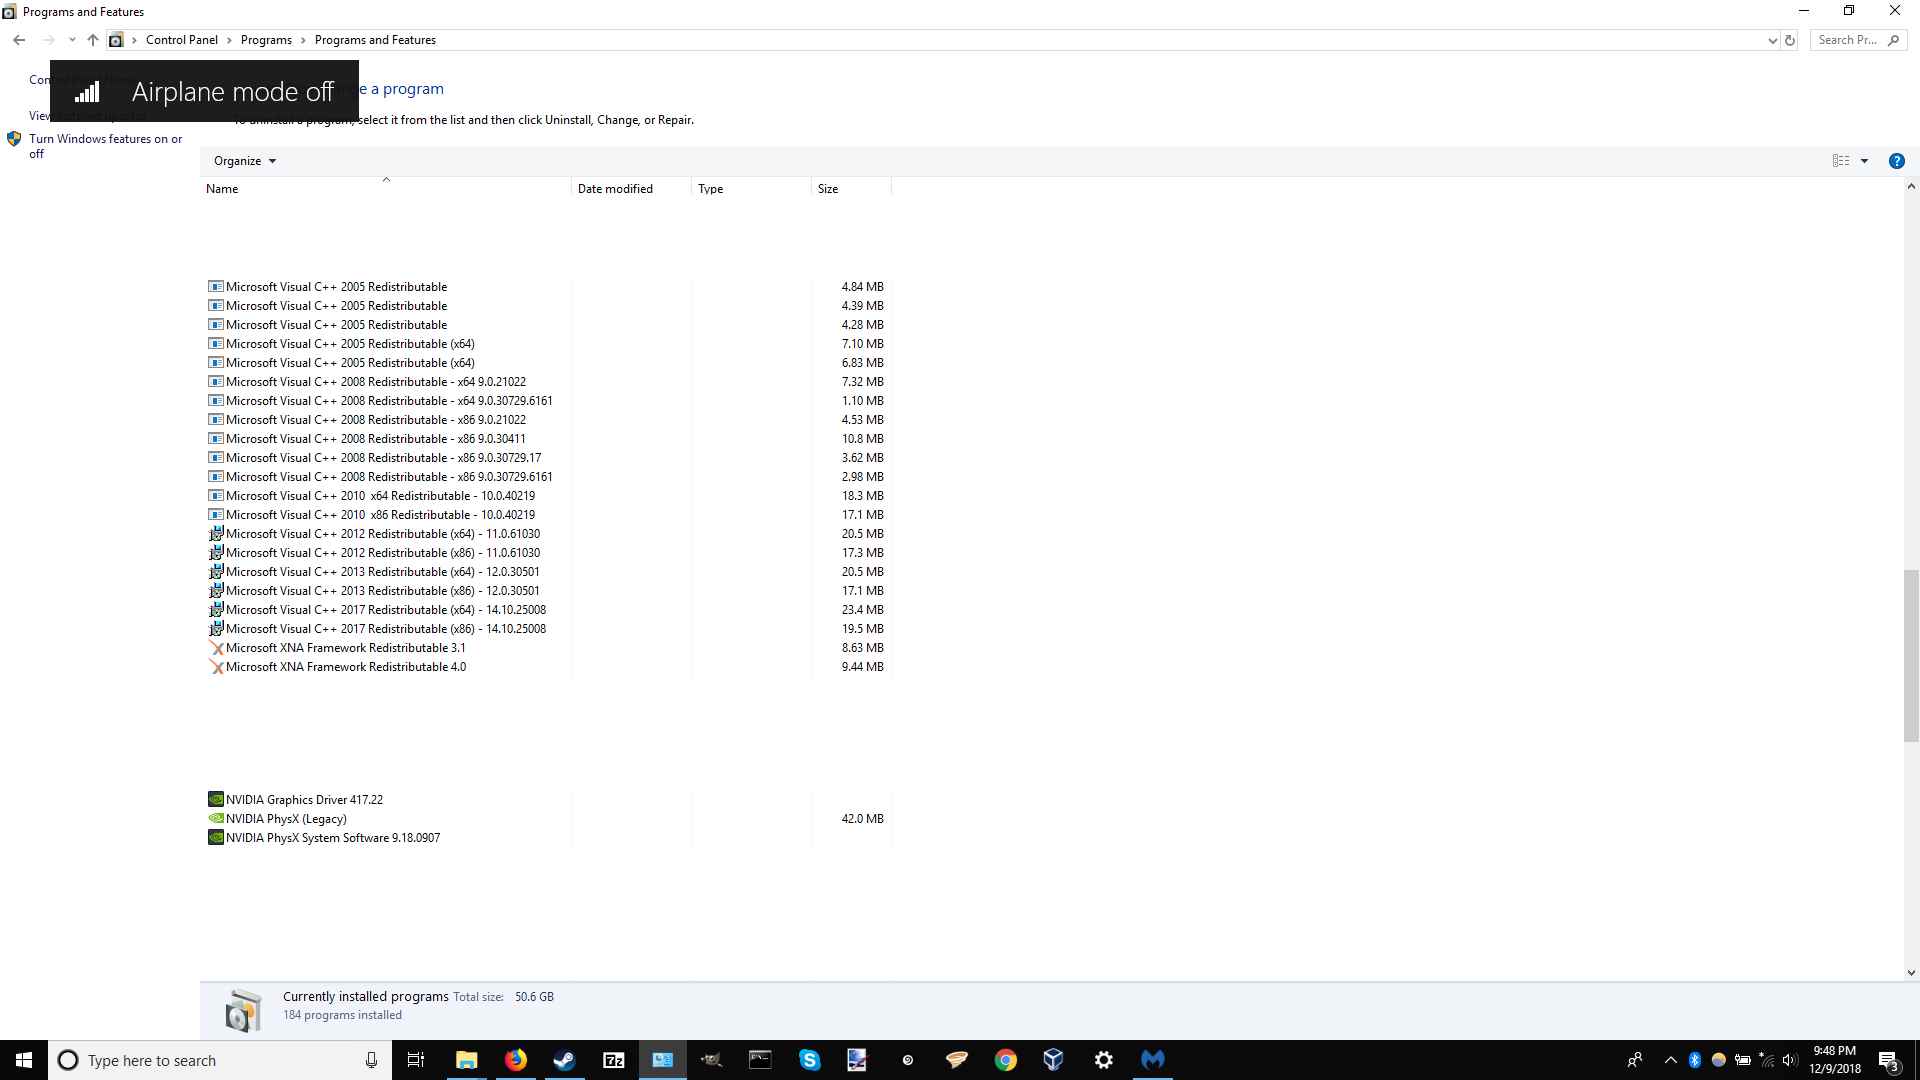The height and width of the screenshot is (1080, 1920).
Task: Click the Control Panel breadcrumb
Action: (x=181, y=40)
